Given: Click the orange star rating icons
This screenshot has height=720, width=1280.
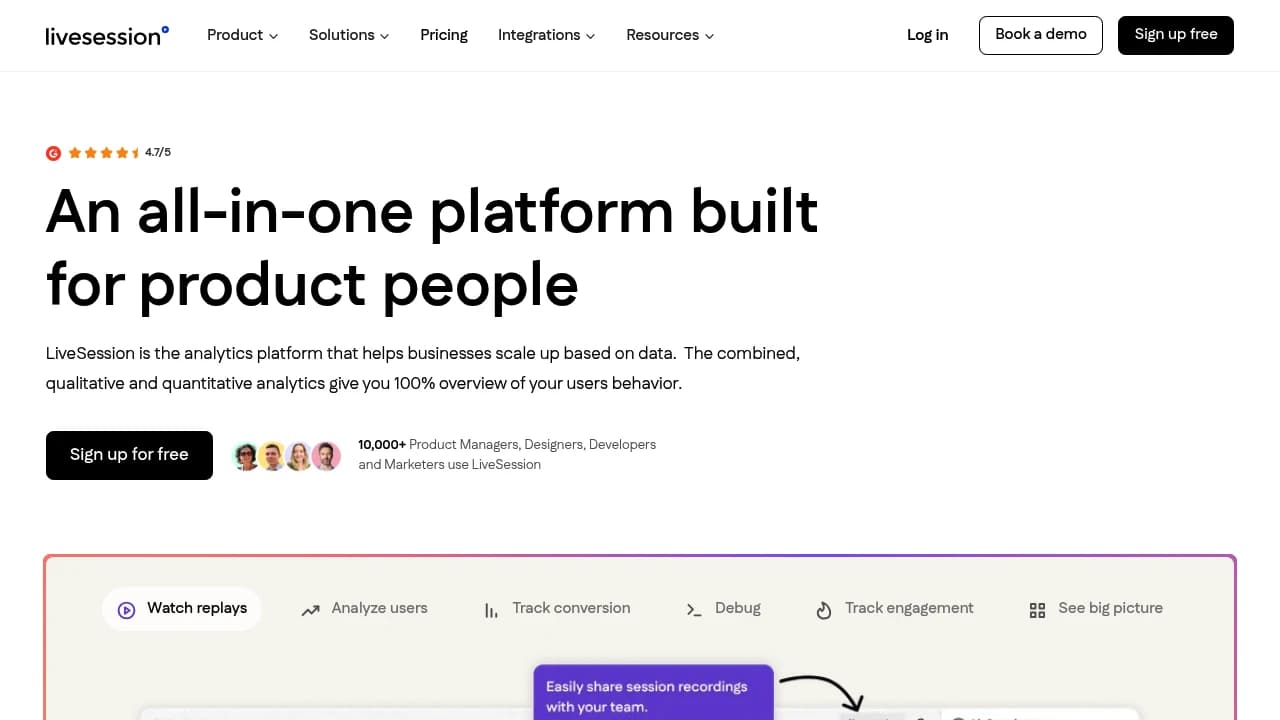Looking at the screenshot, I should click(105, 153).
